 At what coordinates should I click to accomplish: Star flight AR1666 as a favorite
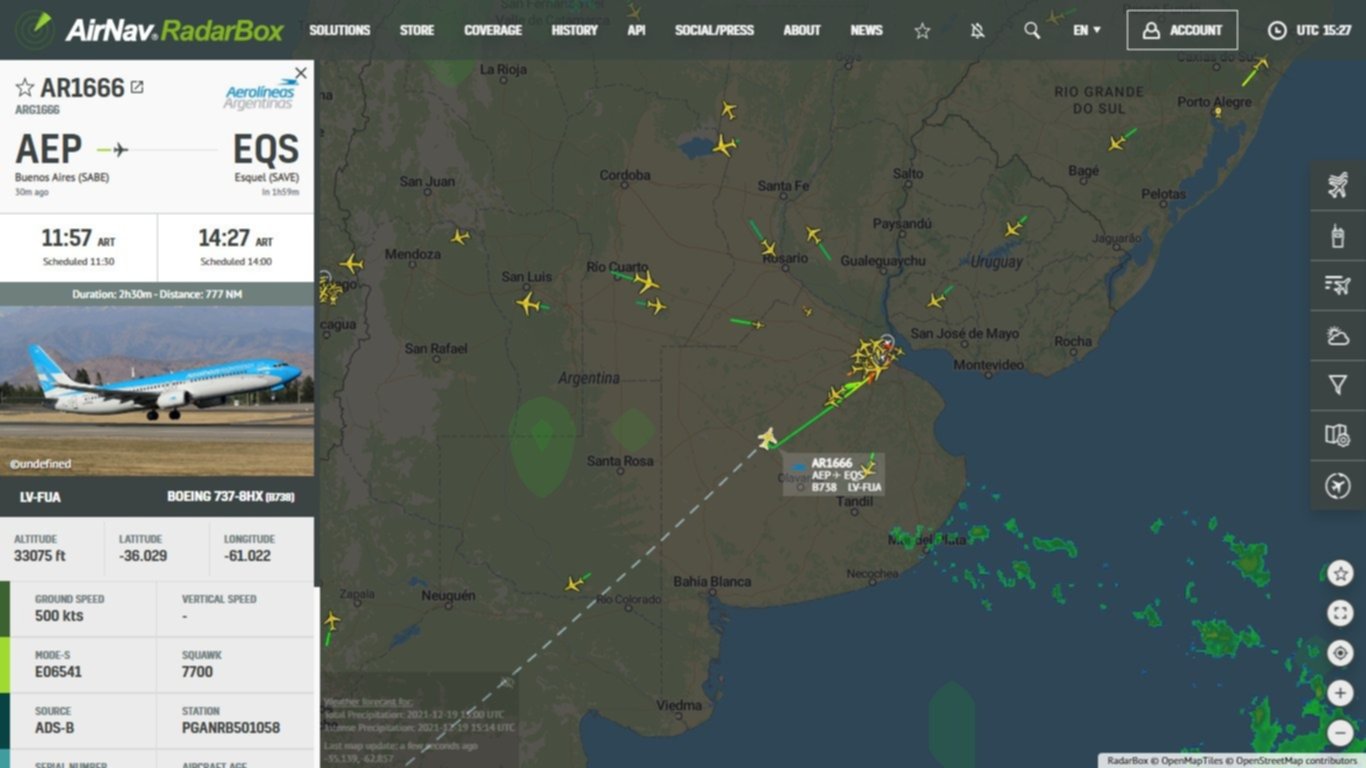pyautogui.click(x=25, y=88)
